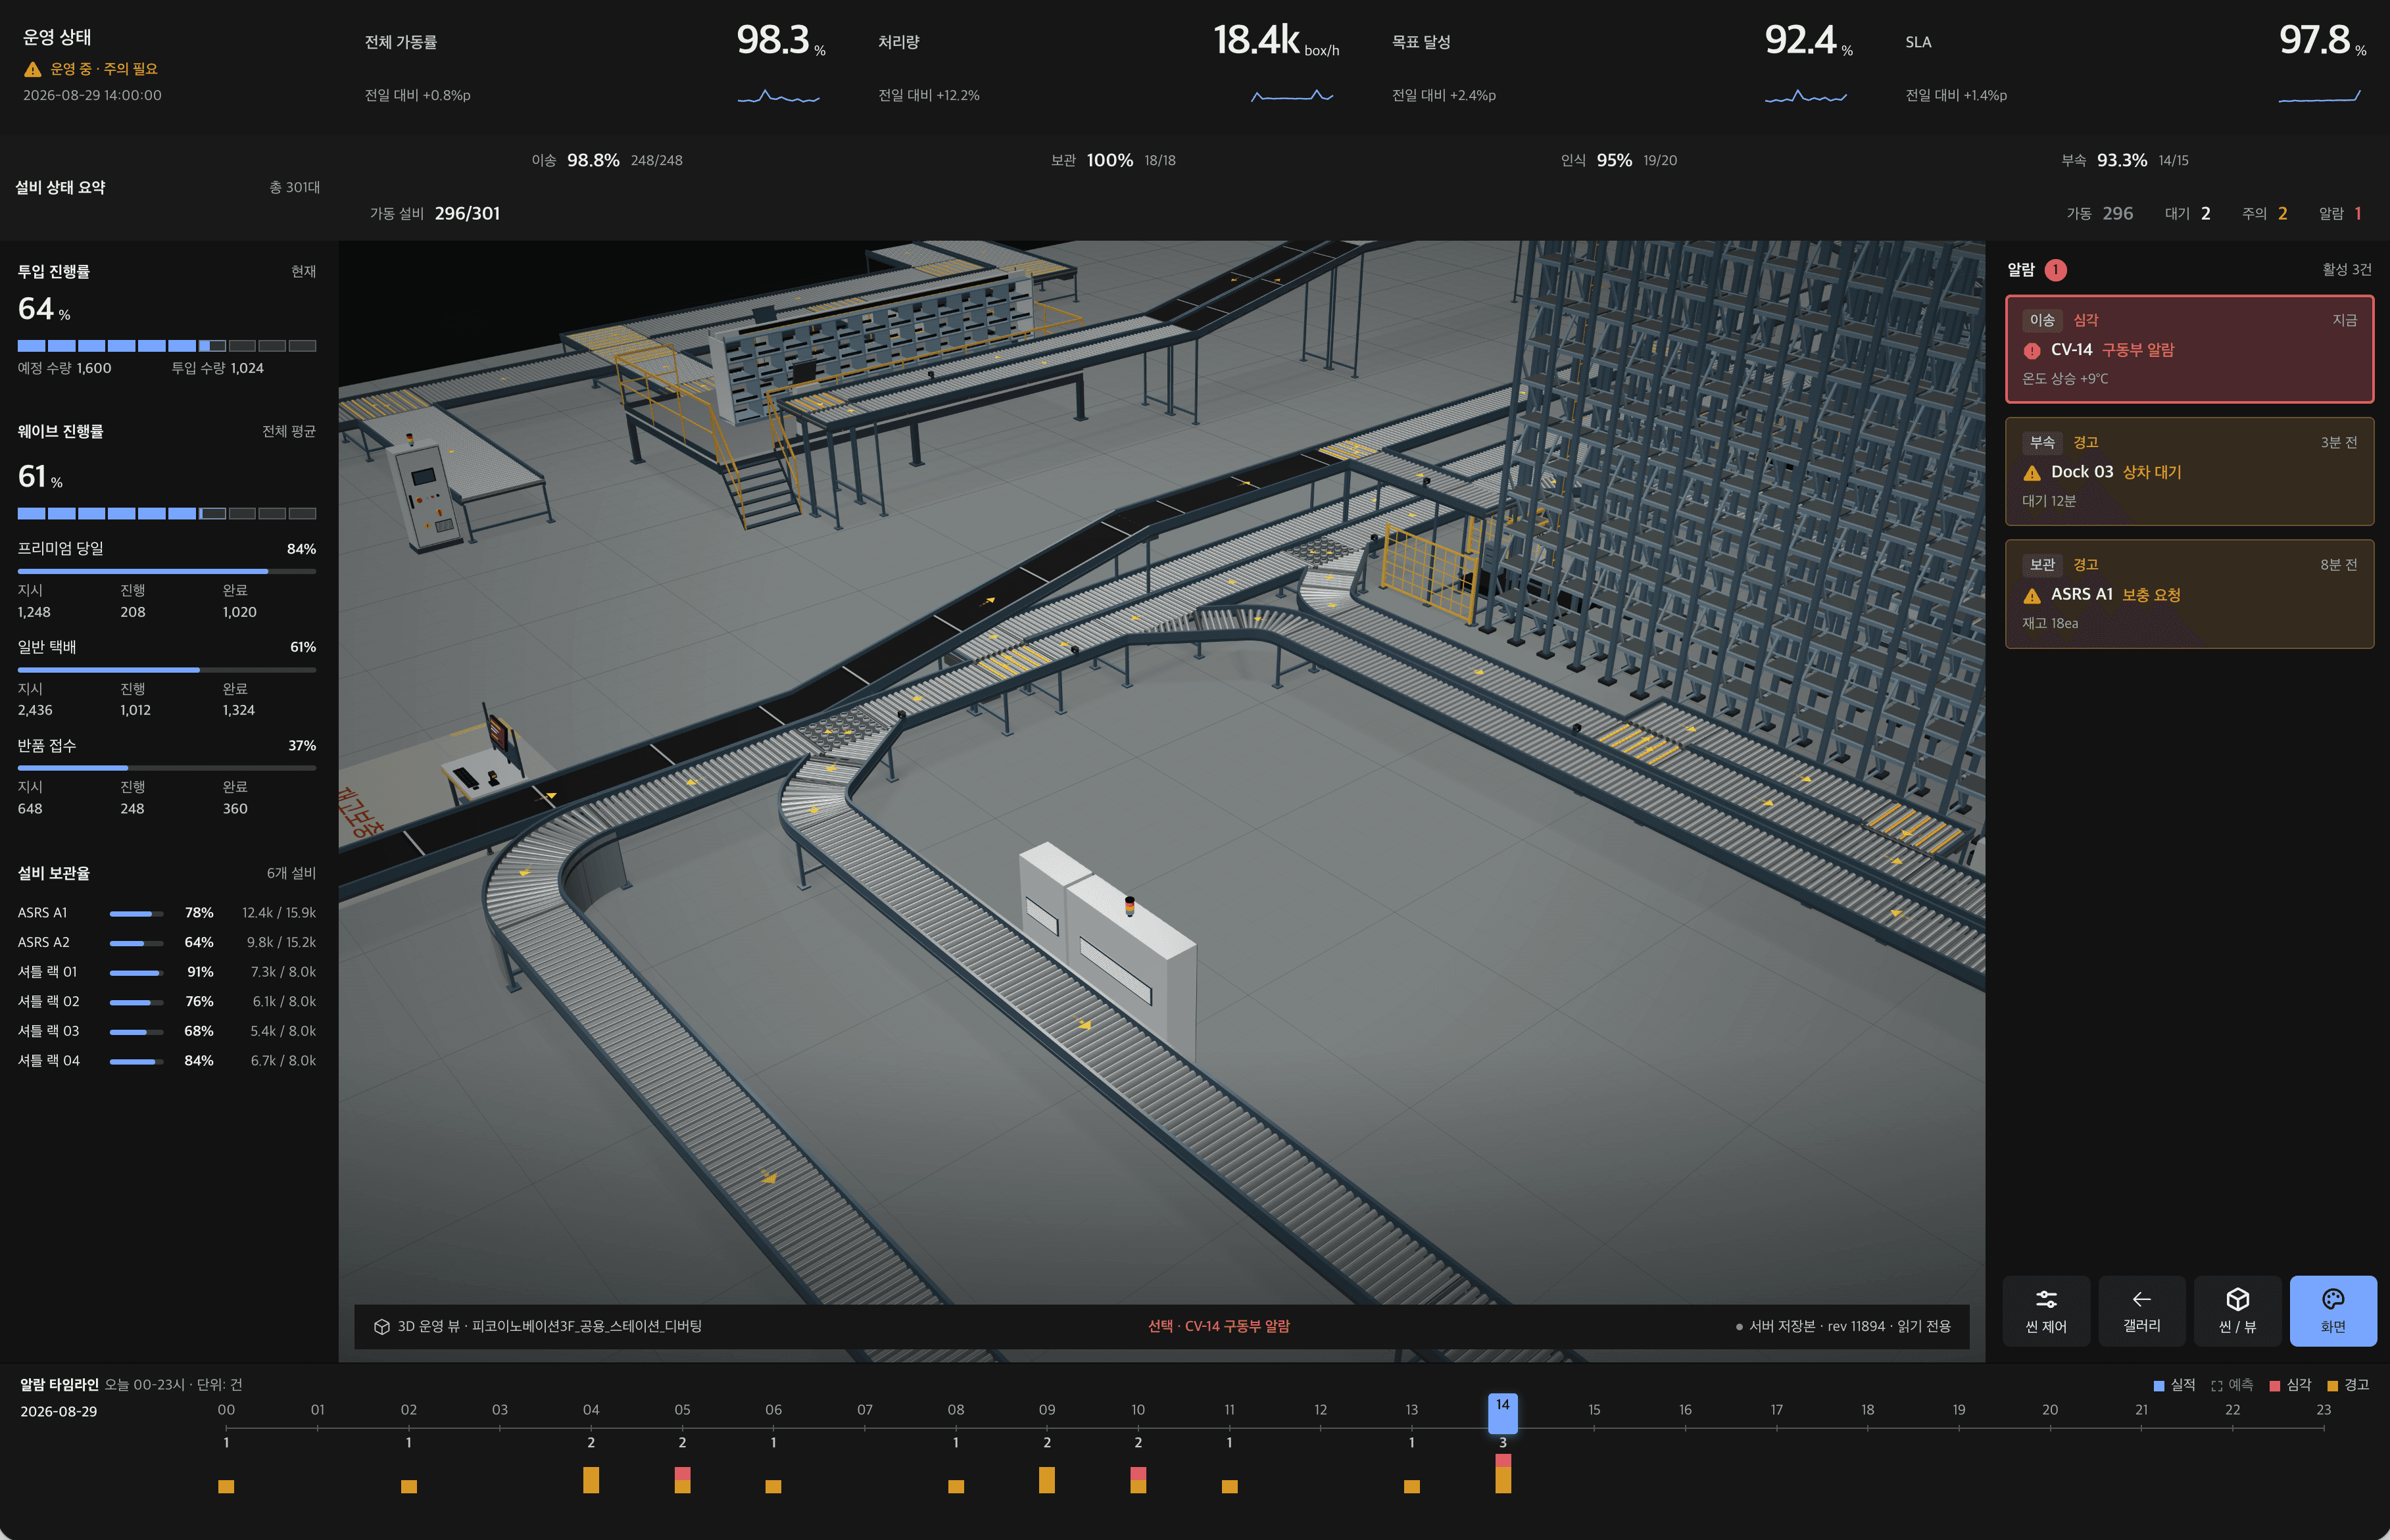
Task: Go back to 갤러리
Action: (x=2141, y=1311)
